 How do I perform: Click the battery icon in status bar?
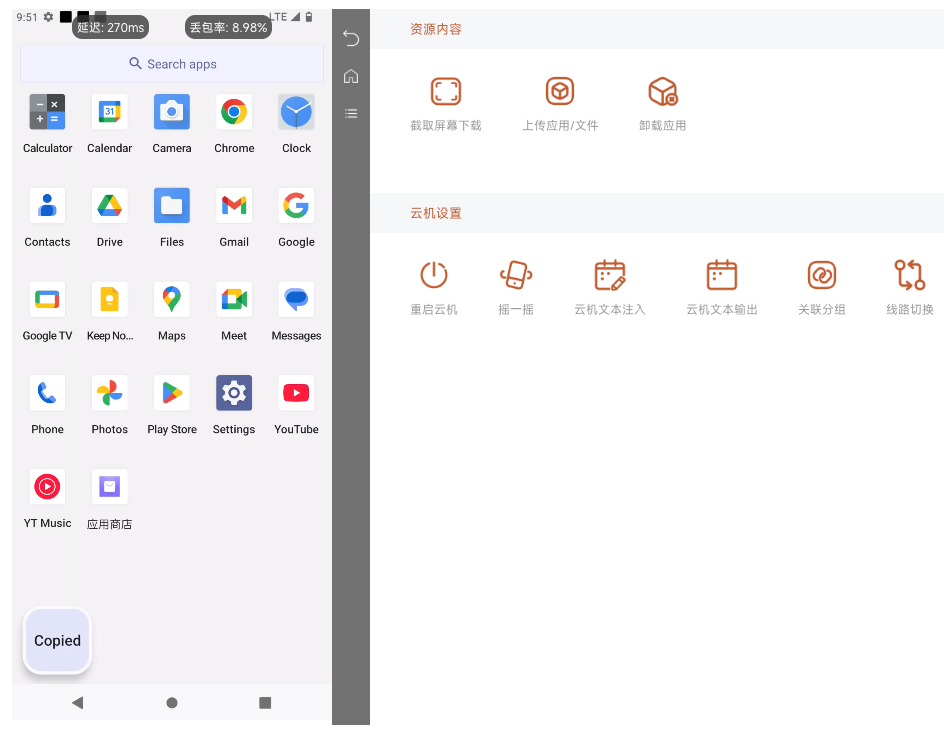(x=309, y=17)
